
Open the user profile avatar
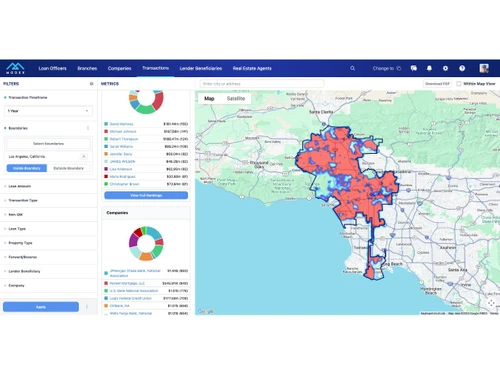coord(484,68)
